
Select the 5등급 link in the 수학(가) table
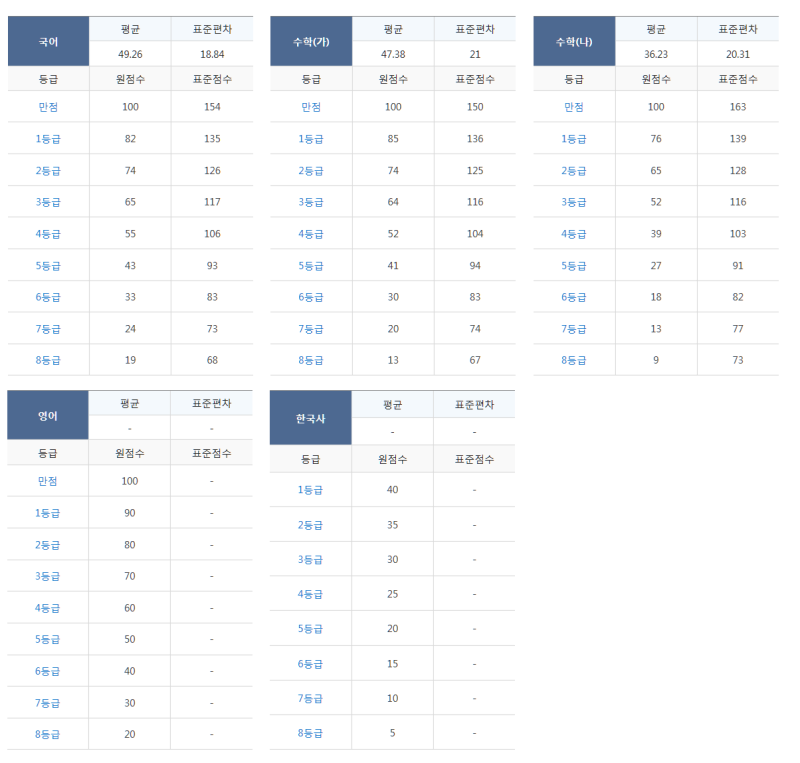pos(311,265)
